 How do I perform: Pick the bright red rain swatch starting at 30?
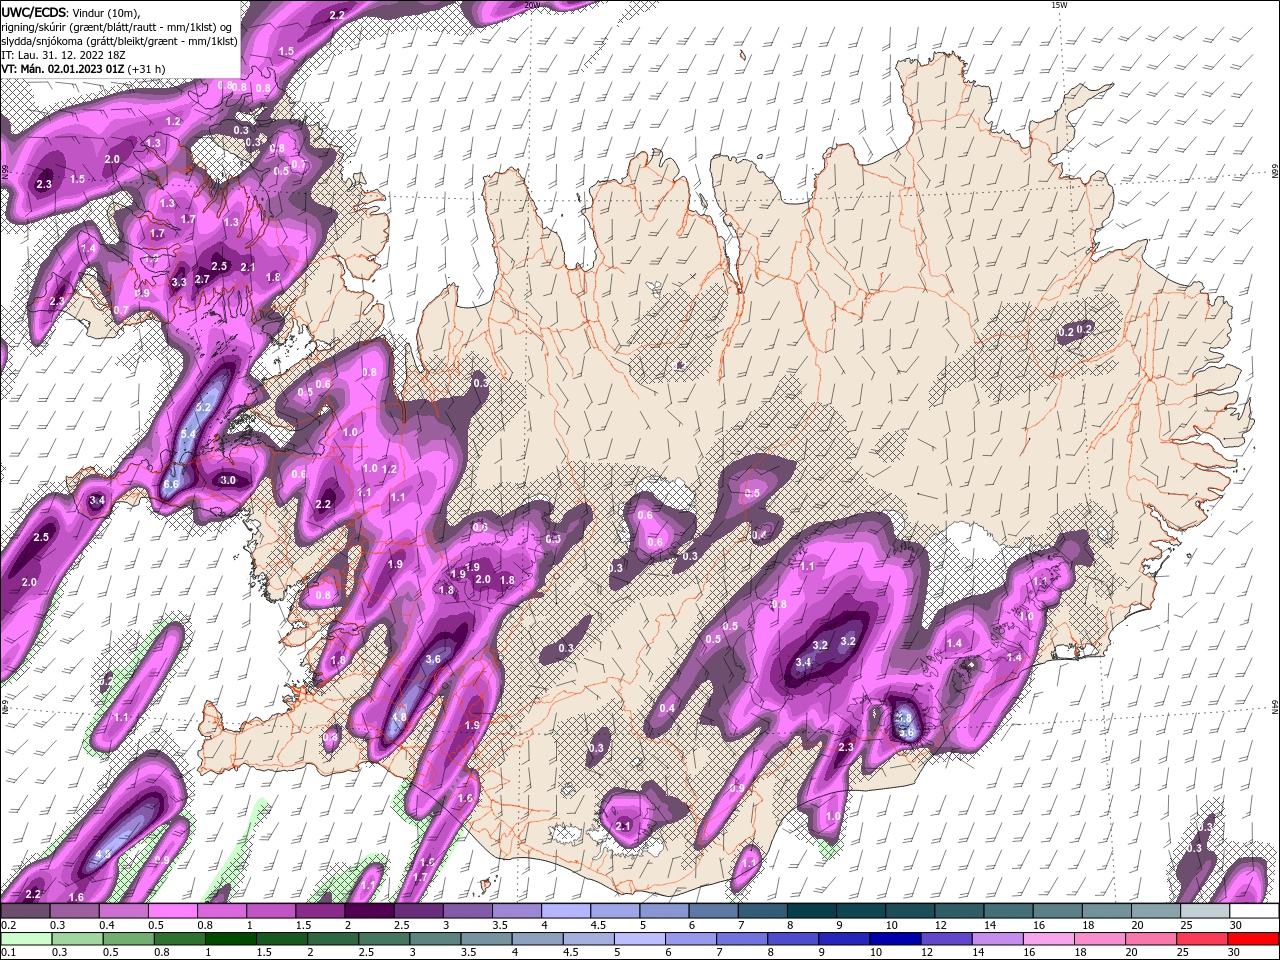1253,939
